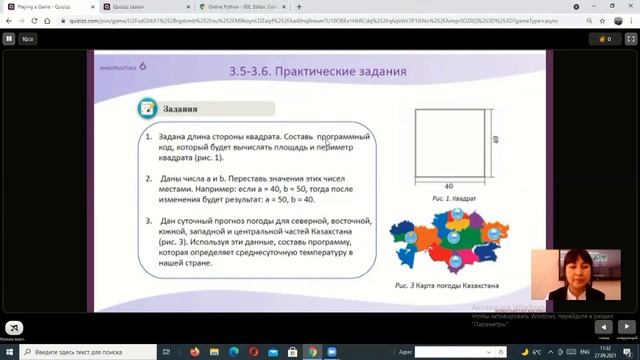Bookmark this page with star
This screenshot has height=360, width=640.
point(602,21)
